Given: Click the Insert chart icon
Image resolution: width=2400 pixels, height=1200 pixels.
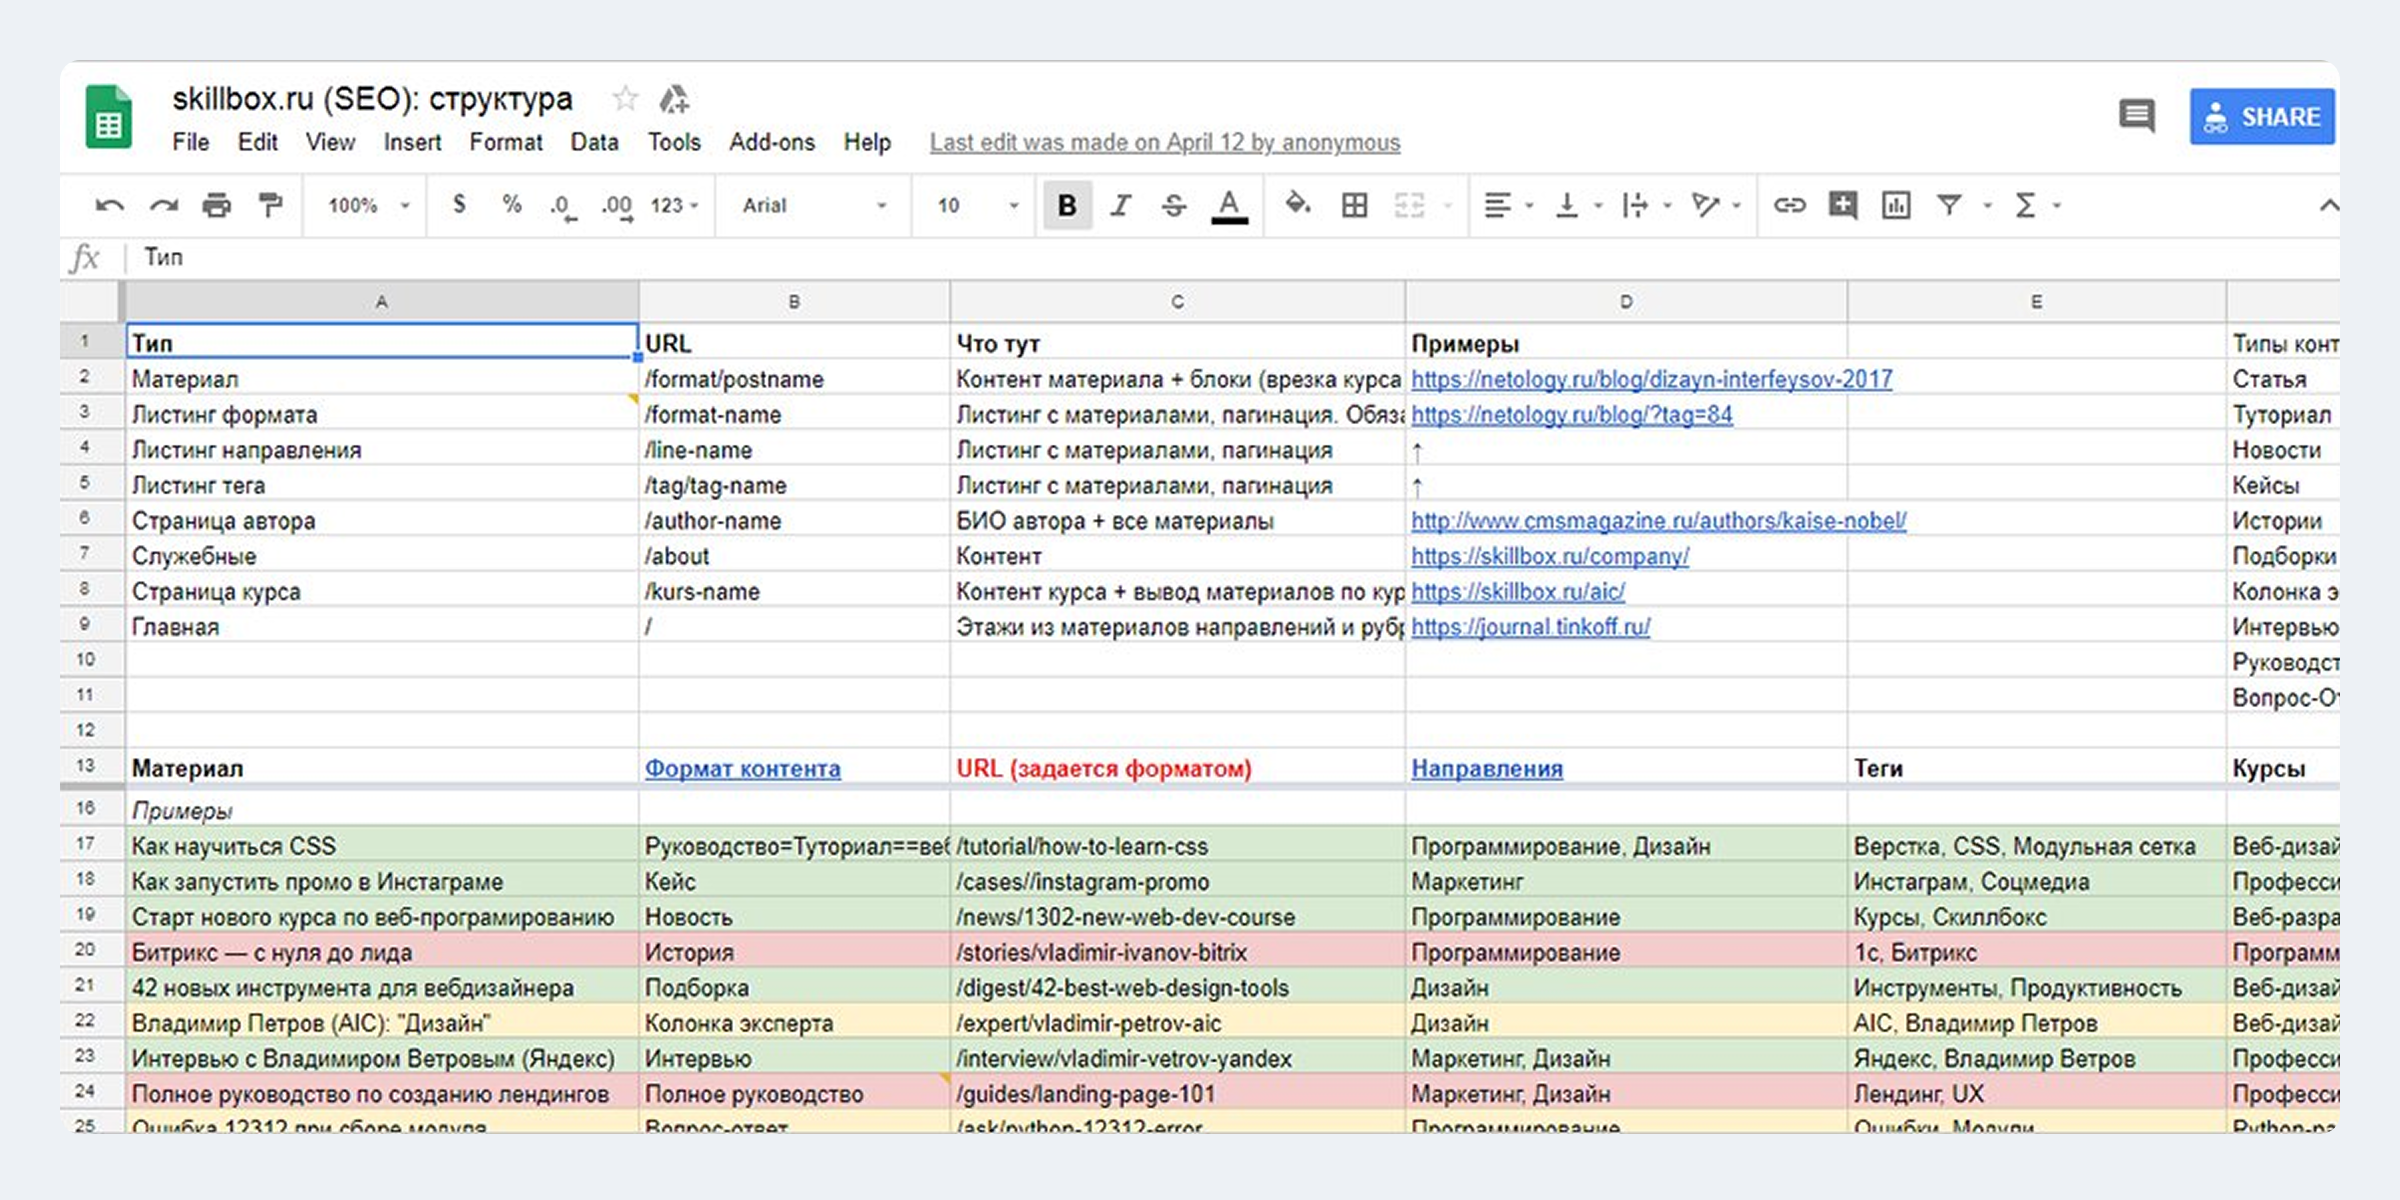Looking at the screenshot, I should coord(1896,206).
